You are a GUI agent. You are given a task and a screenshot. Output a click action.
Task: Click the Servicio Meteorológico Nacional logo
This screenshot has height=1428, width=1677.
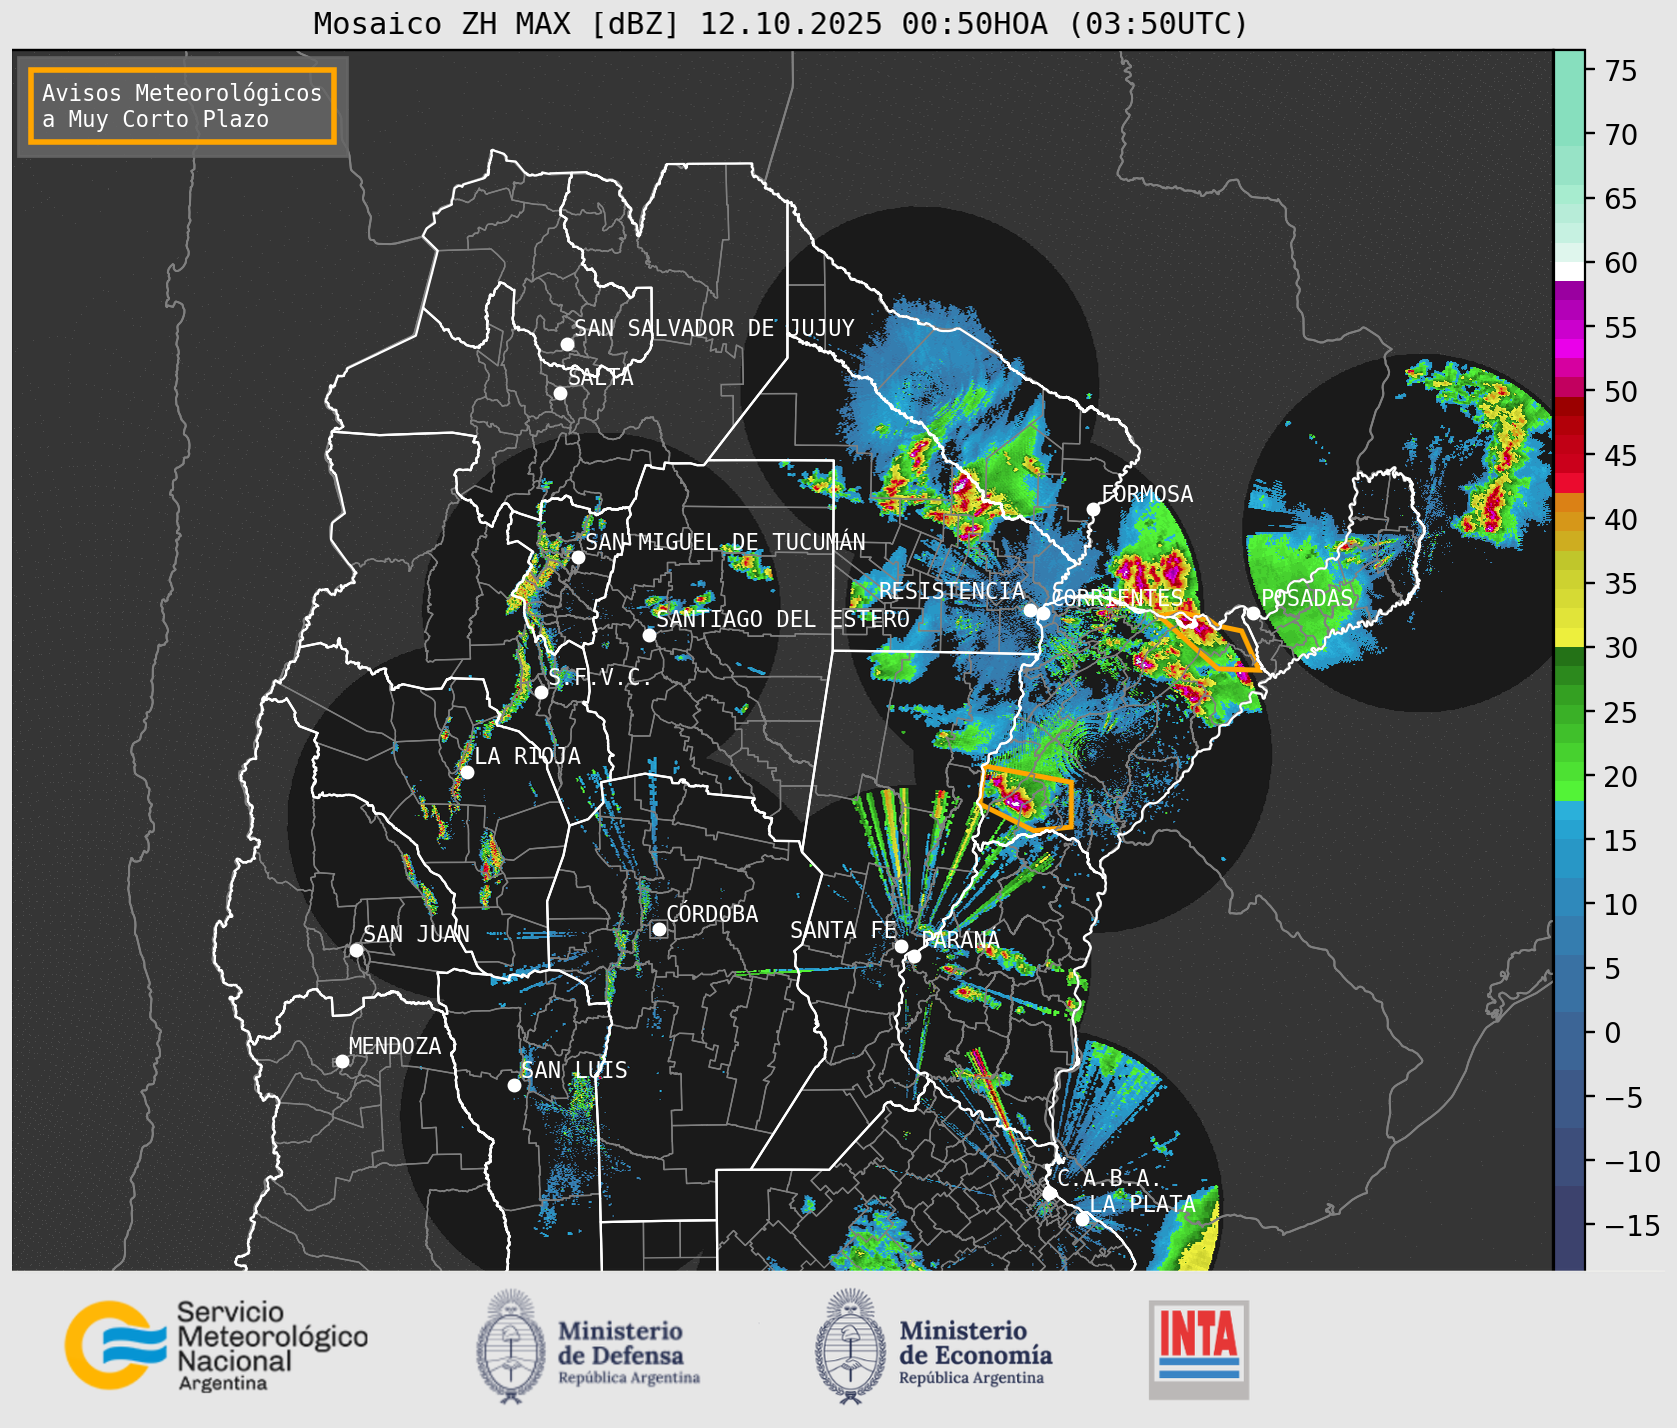pos(217,1344)
